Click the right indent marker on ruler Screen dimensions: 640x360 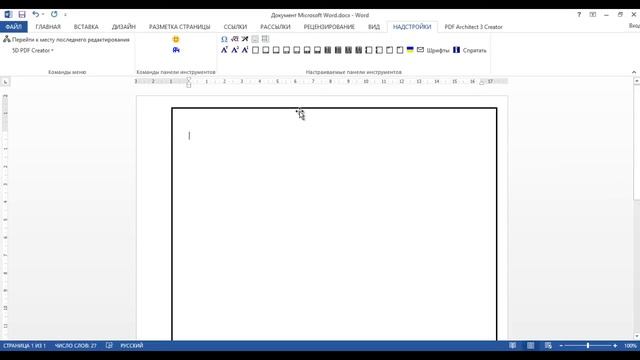(482, 83)
